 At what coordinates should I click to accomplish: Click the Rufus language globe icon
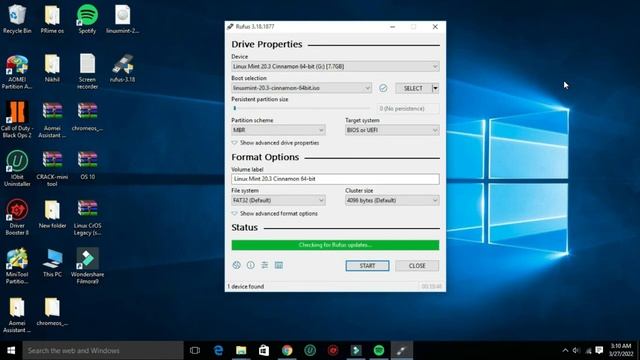point(236,265)
